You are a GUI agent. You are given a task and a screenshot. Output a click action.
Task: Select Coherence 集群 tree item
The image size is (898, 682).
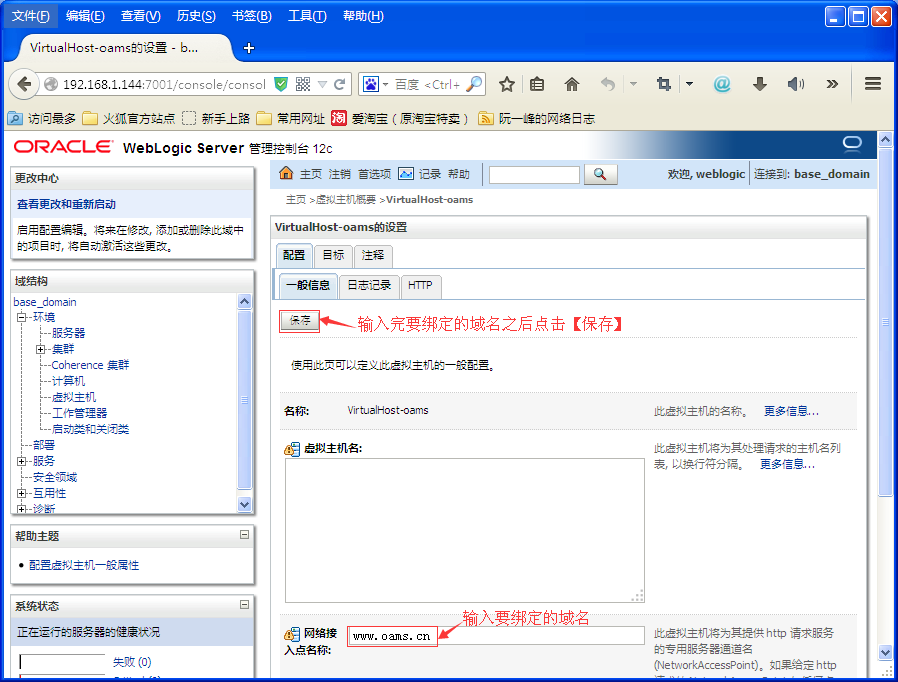[90, 365]
